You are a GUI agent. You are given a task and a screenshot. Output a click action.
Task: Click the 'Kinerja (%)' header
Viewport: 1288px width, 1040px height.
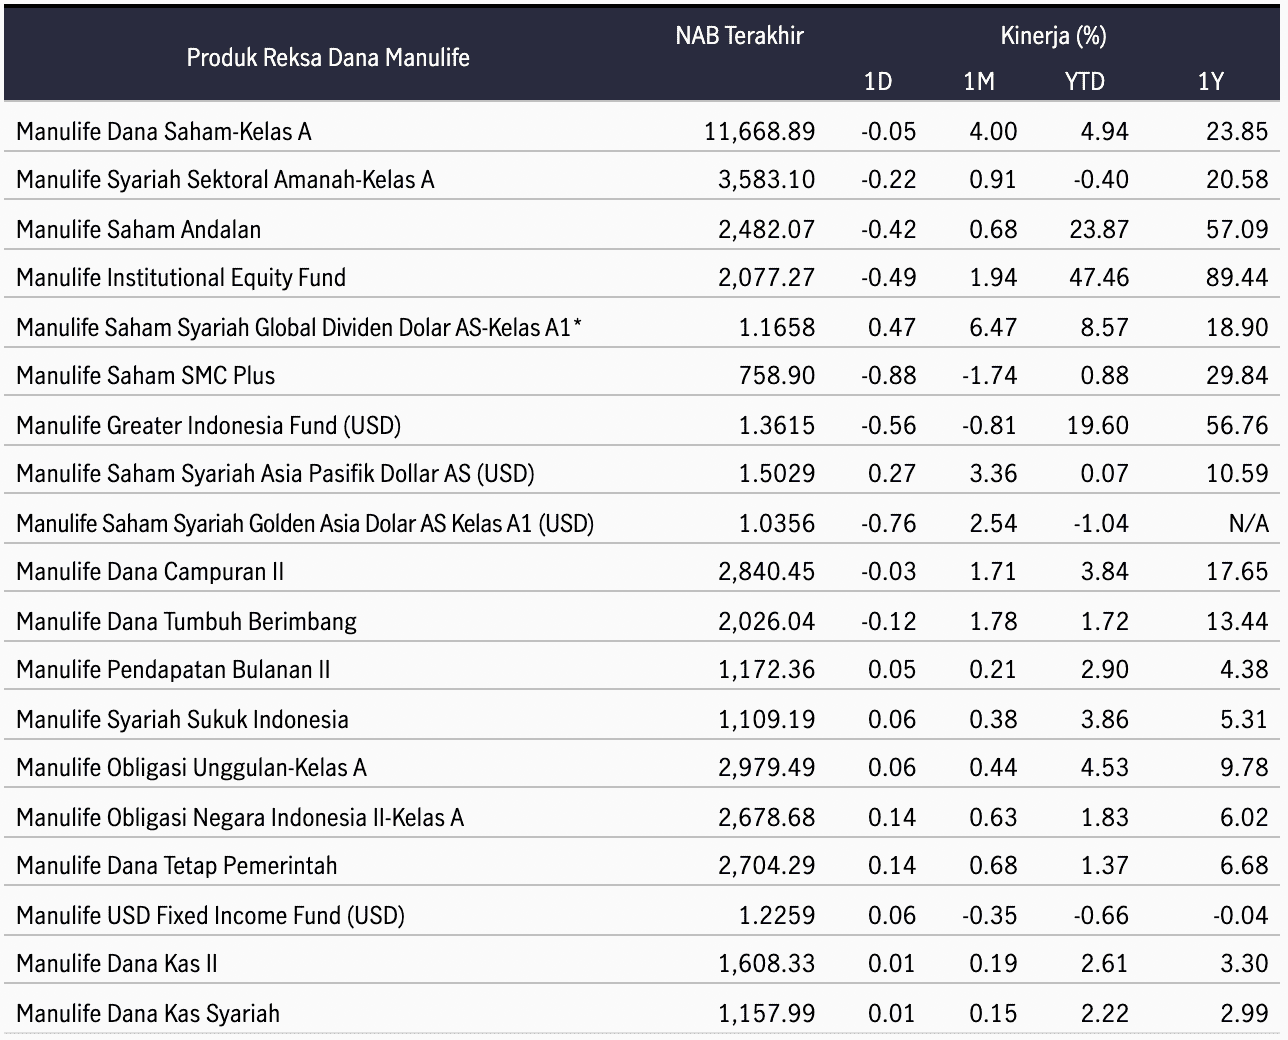[1053, 36]
